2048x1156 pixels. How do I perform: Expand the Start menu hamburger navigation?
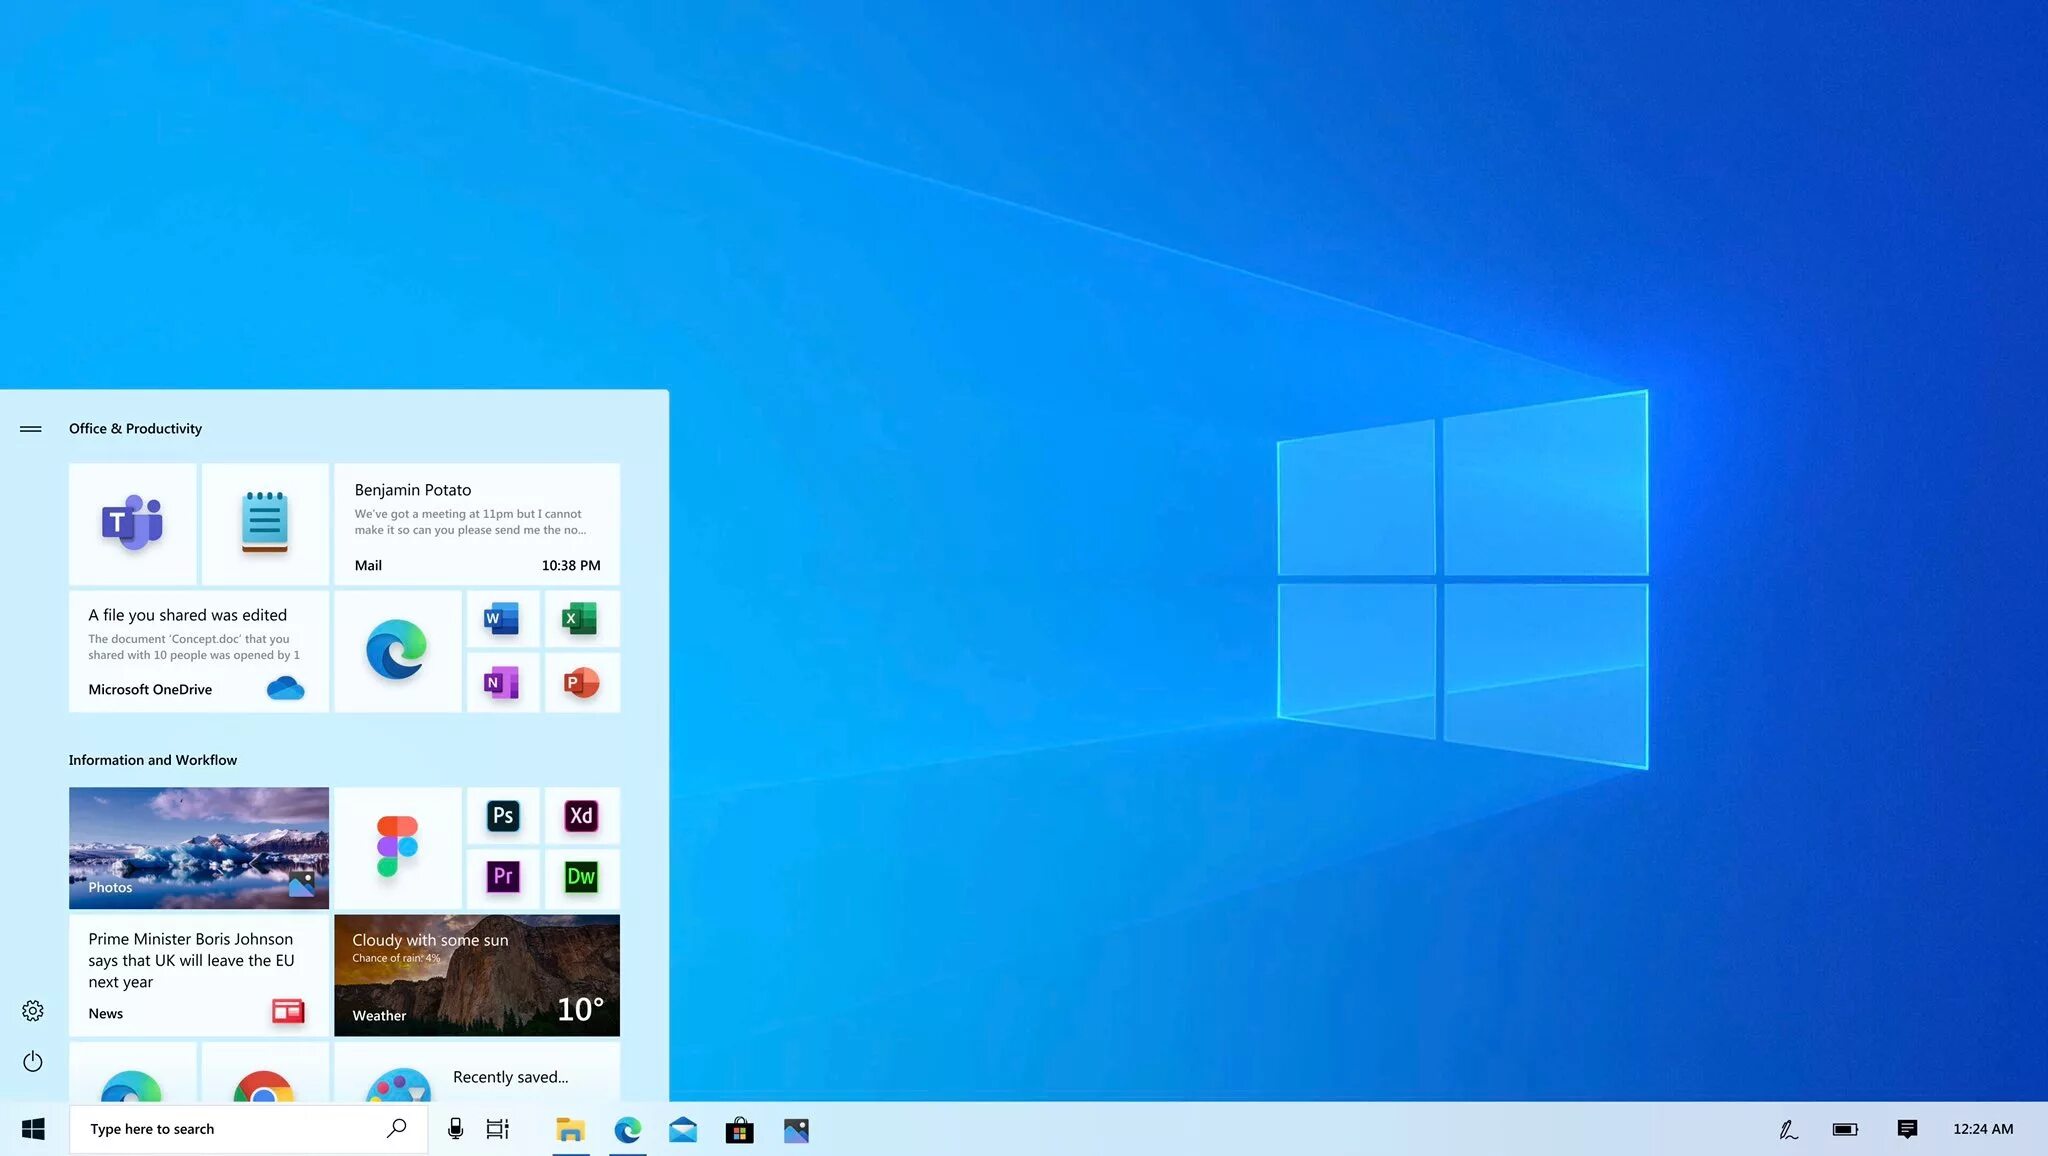pos(31,429)
